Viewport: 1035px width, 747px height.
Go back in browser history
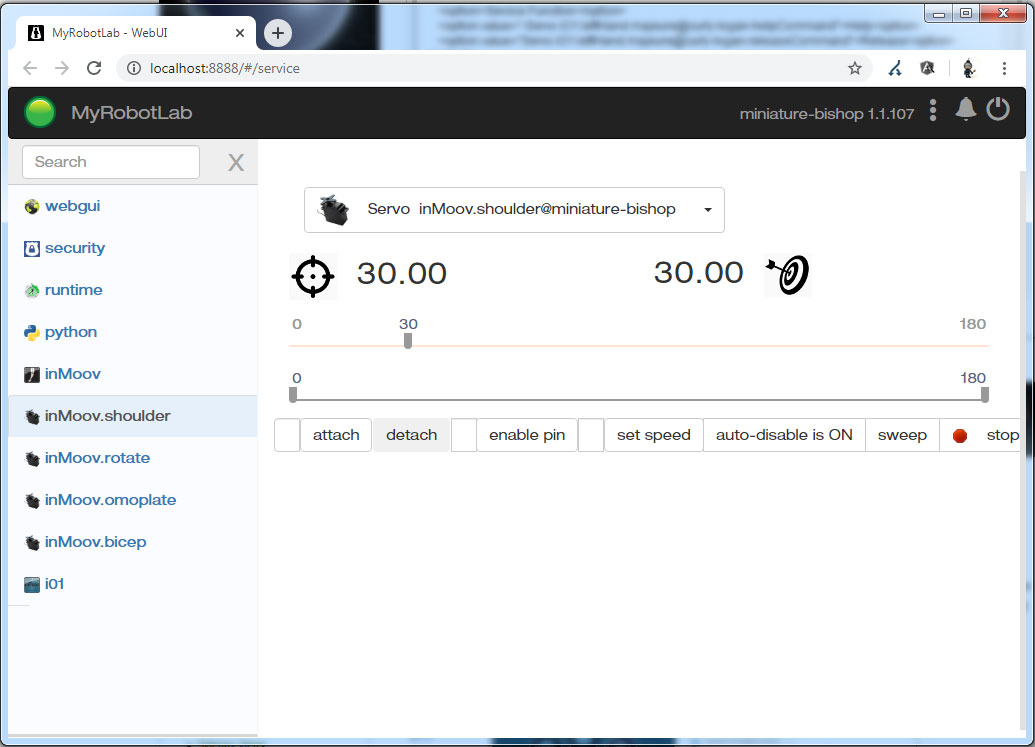click(30, 68)
